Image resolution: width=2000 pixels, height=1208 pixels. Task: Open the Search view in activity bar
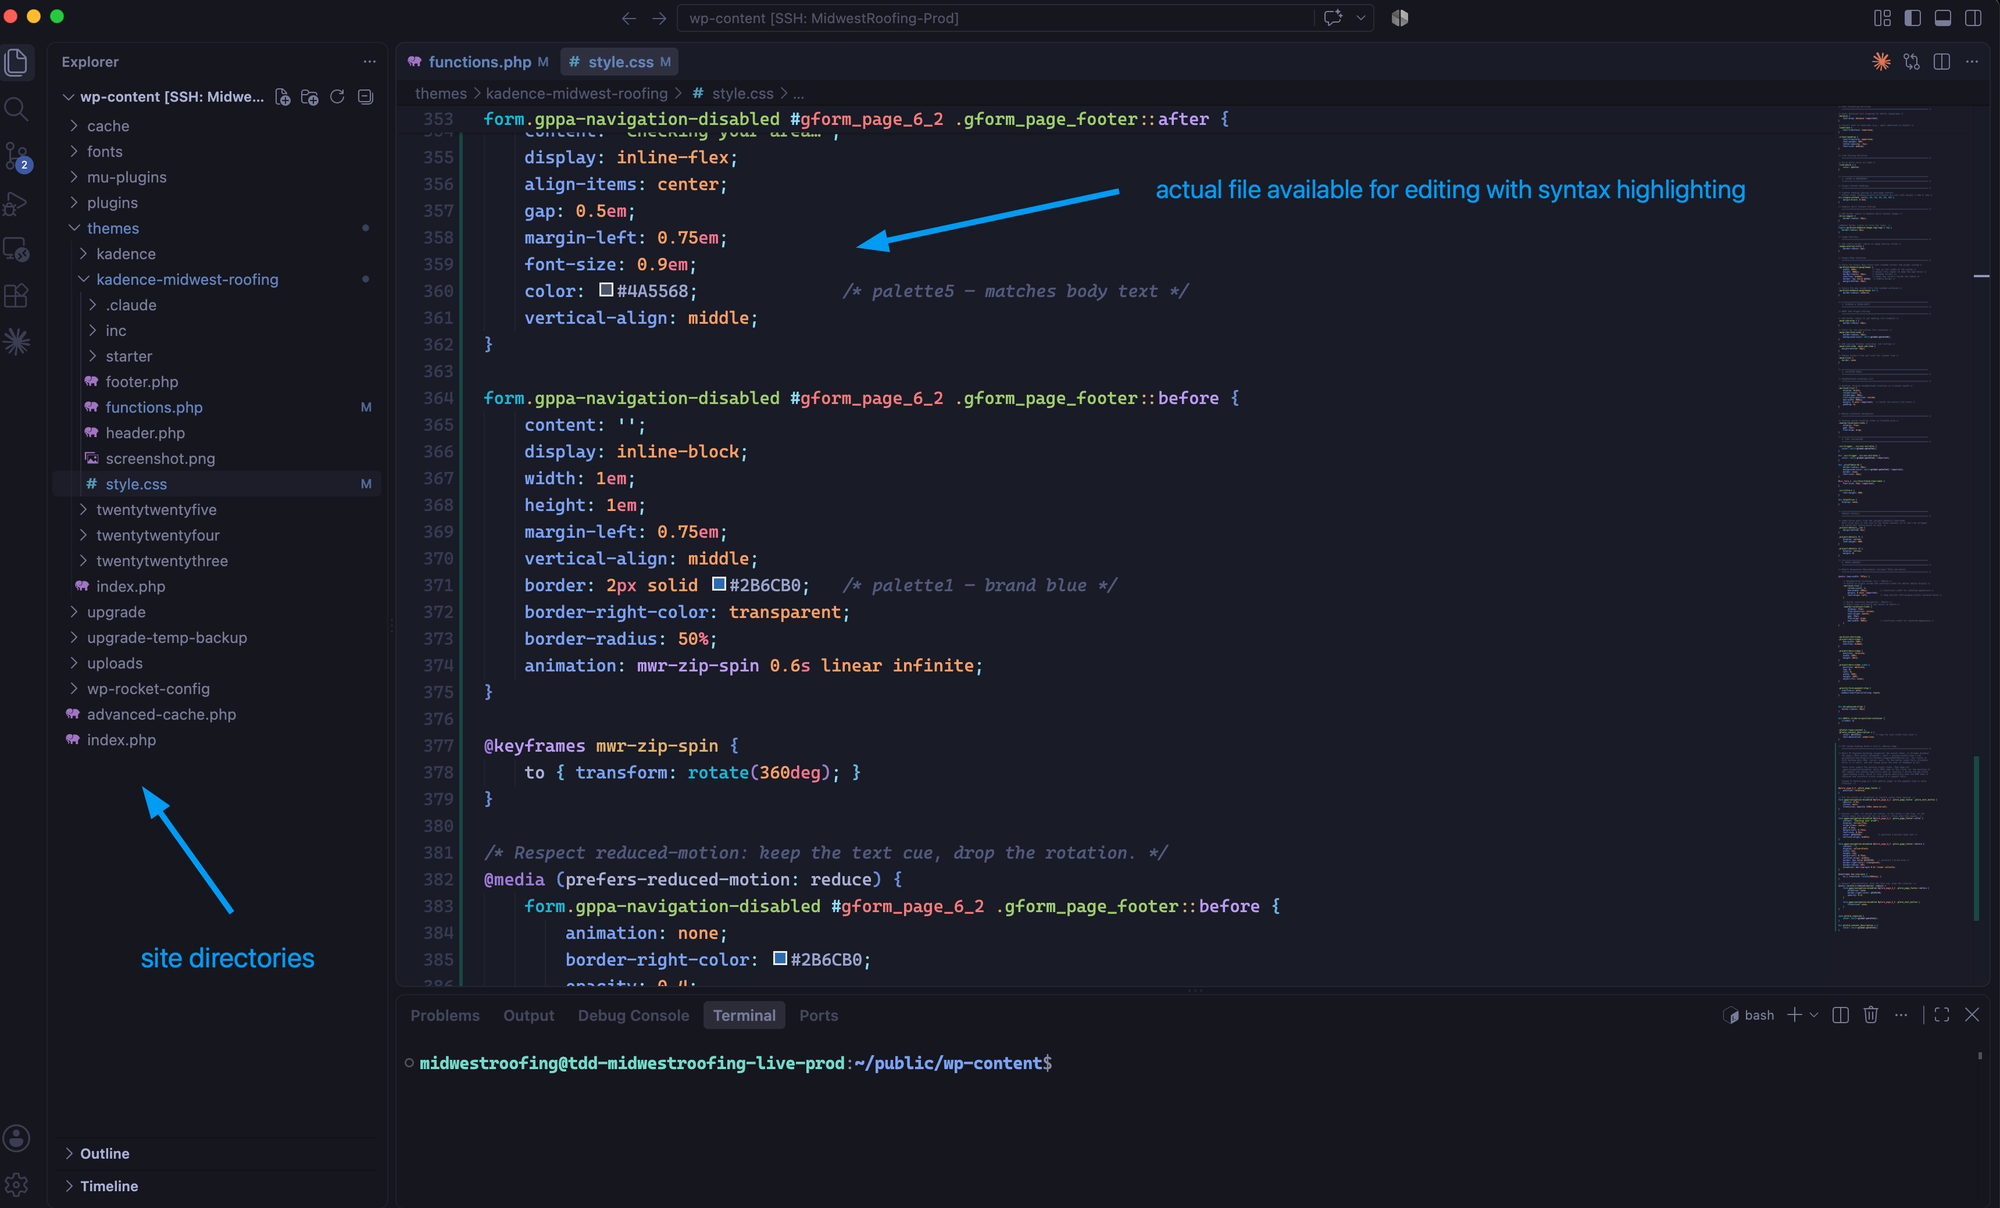(x=16, y=108)
